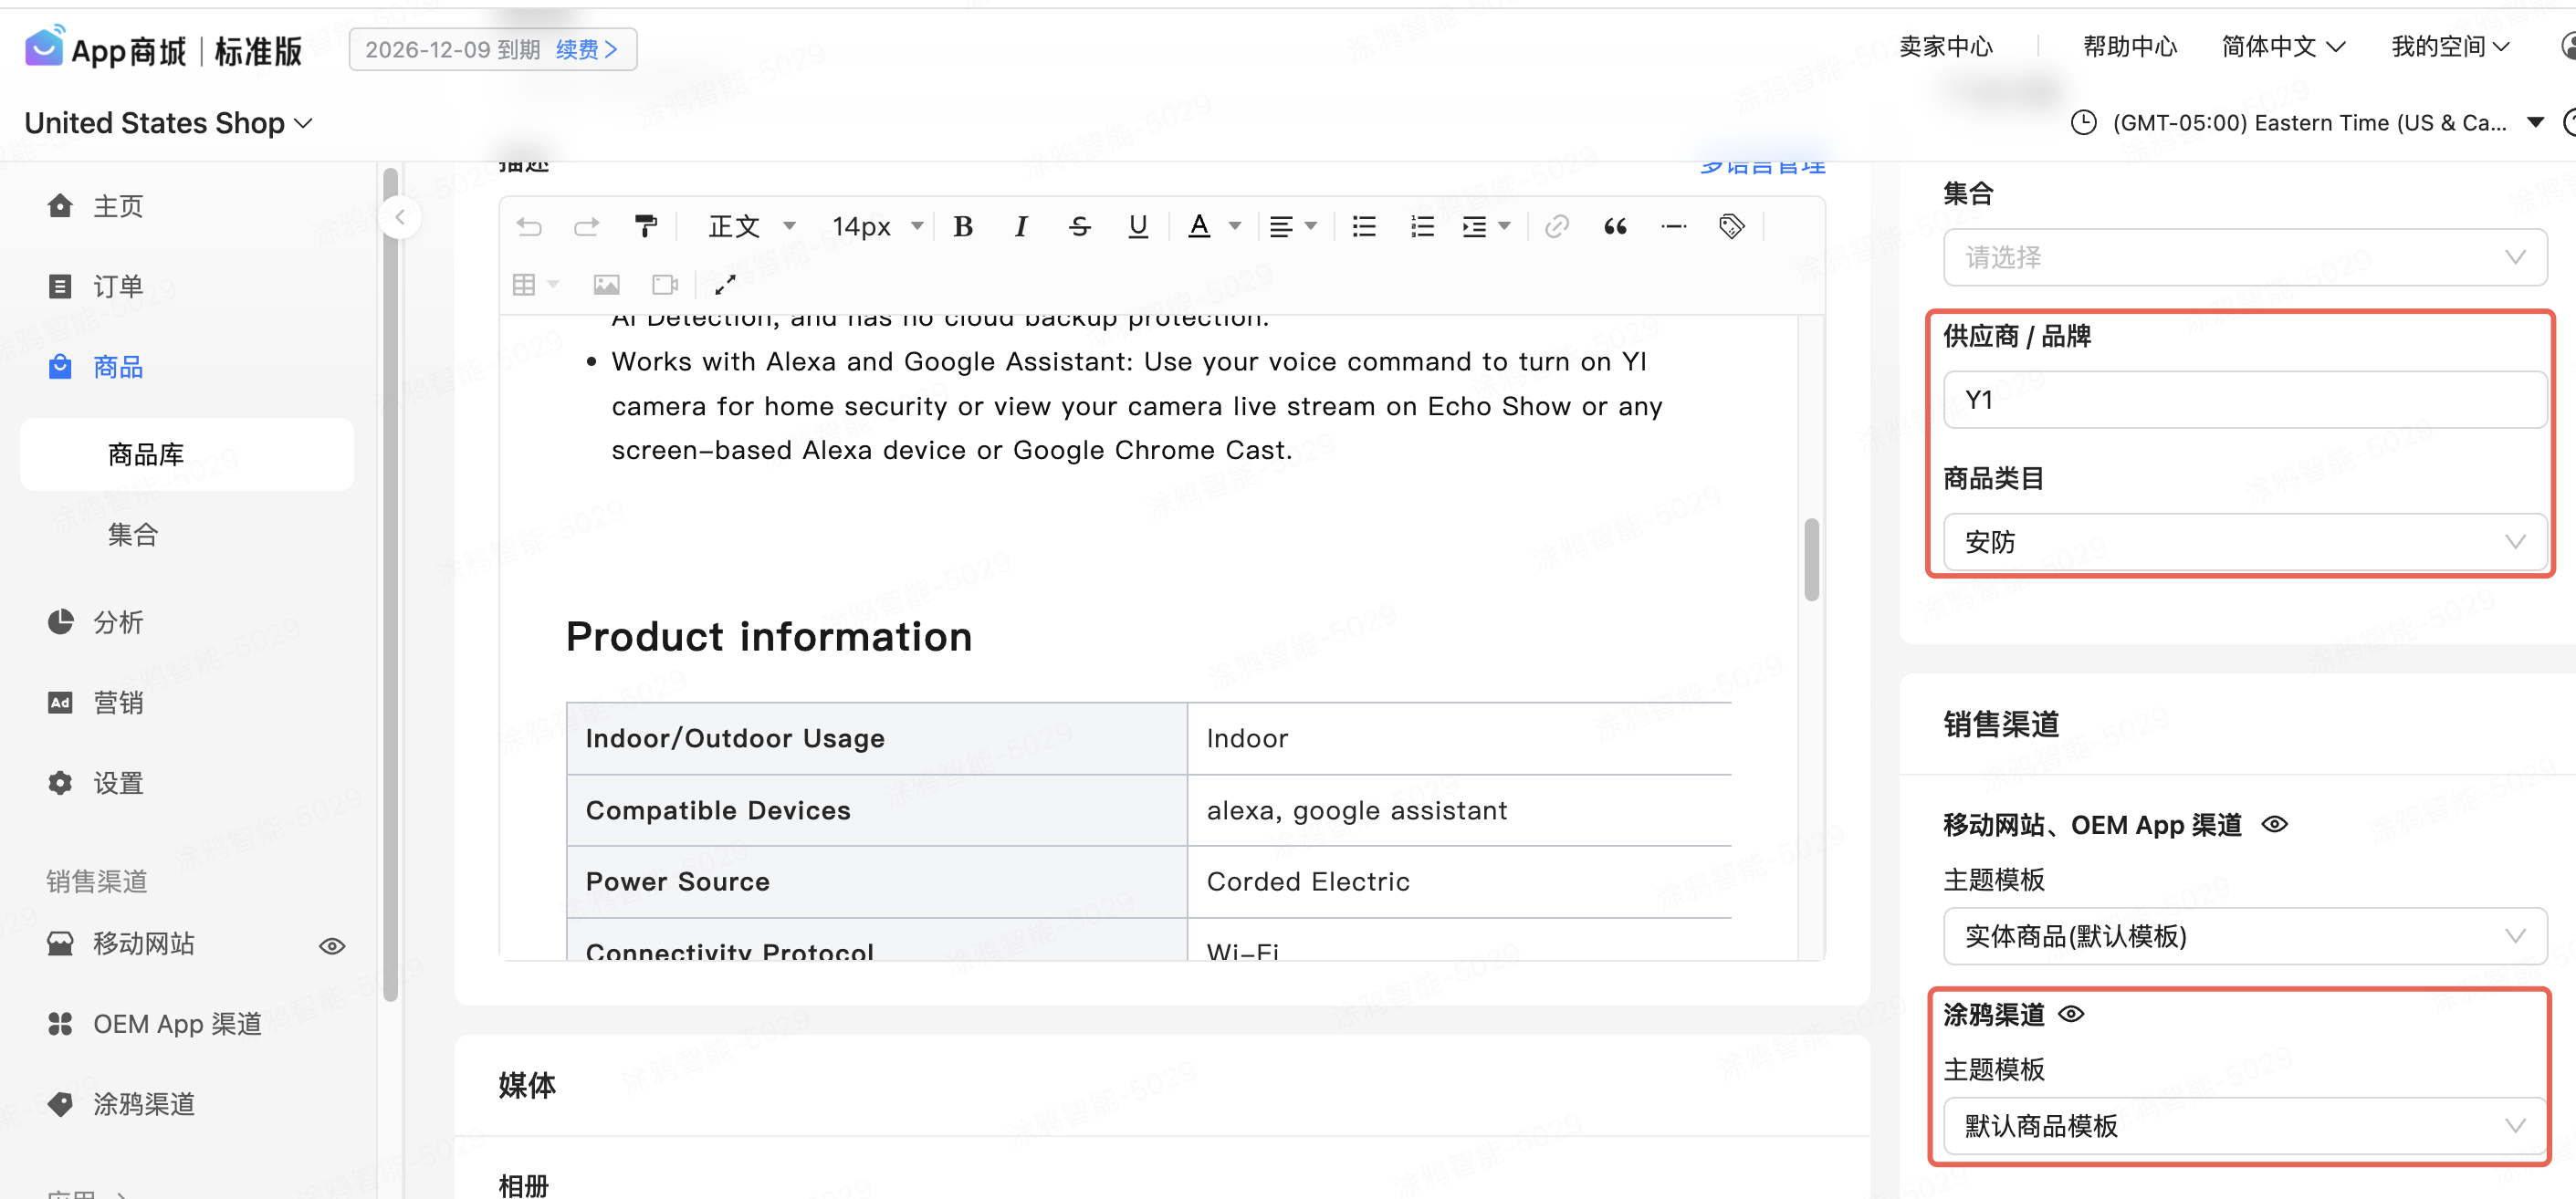This screenshot has width=2576, height=1199.
Task: Select 集合 under the 商品 menu
Action: [133, 535]
